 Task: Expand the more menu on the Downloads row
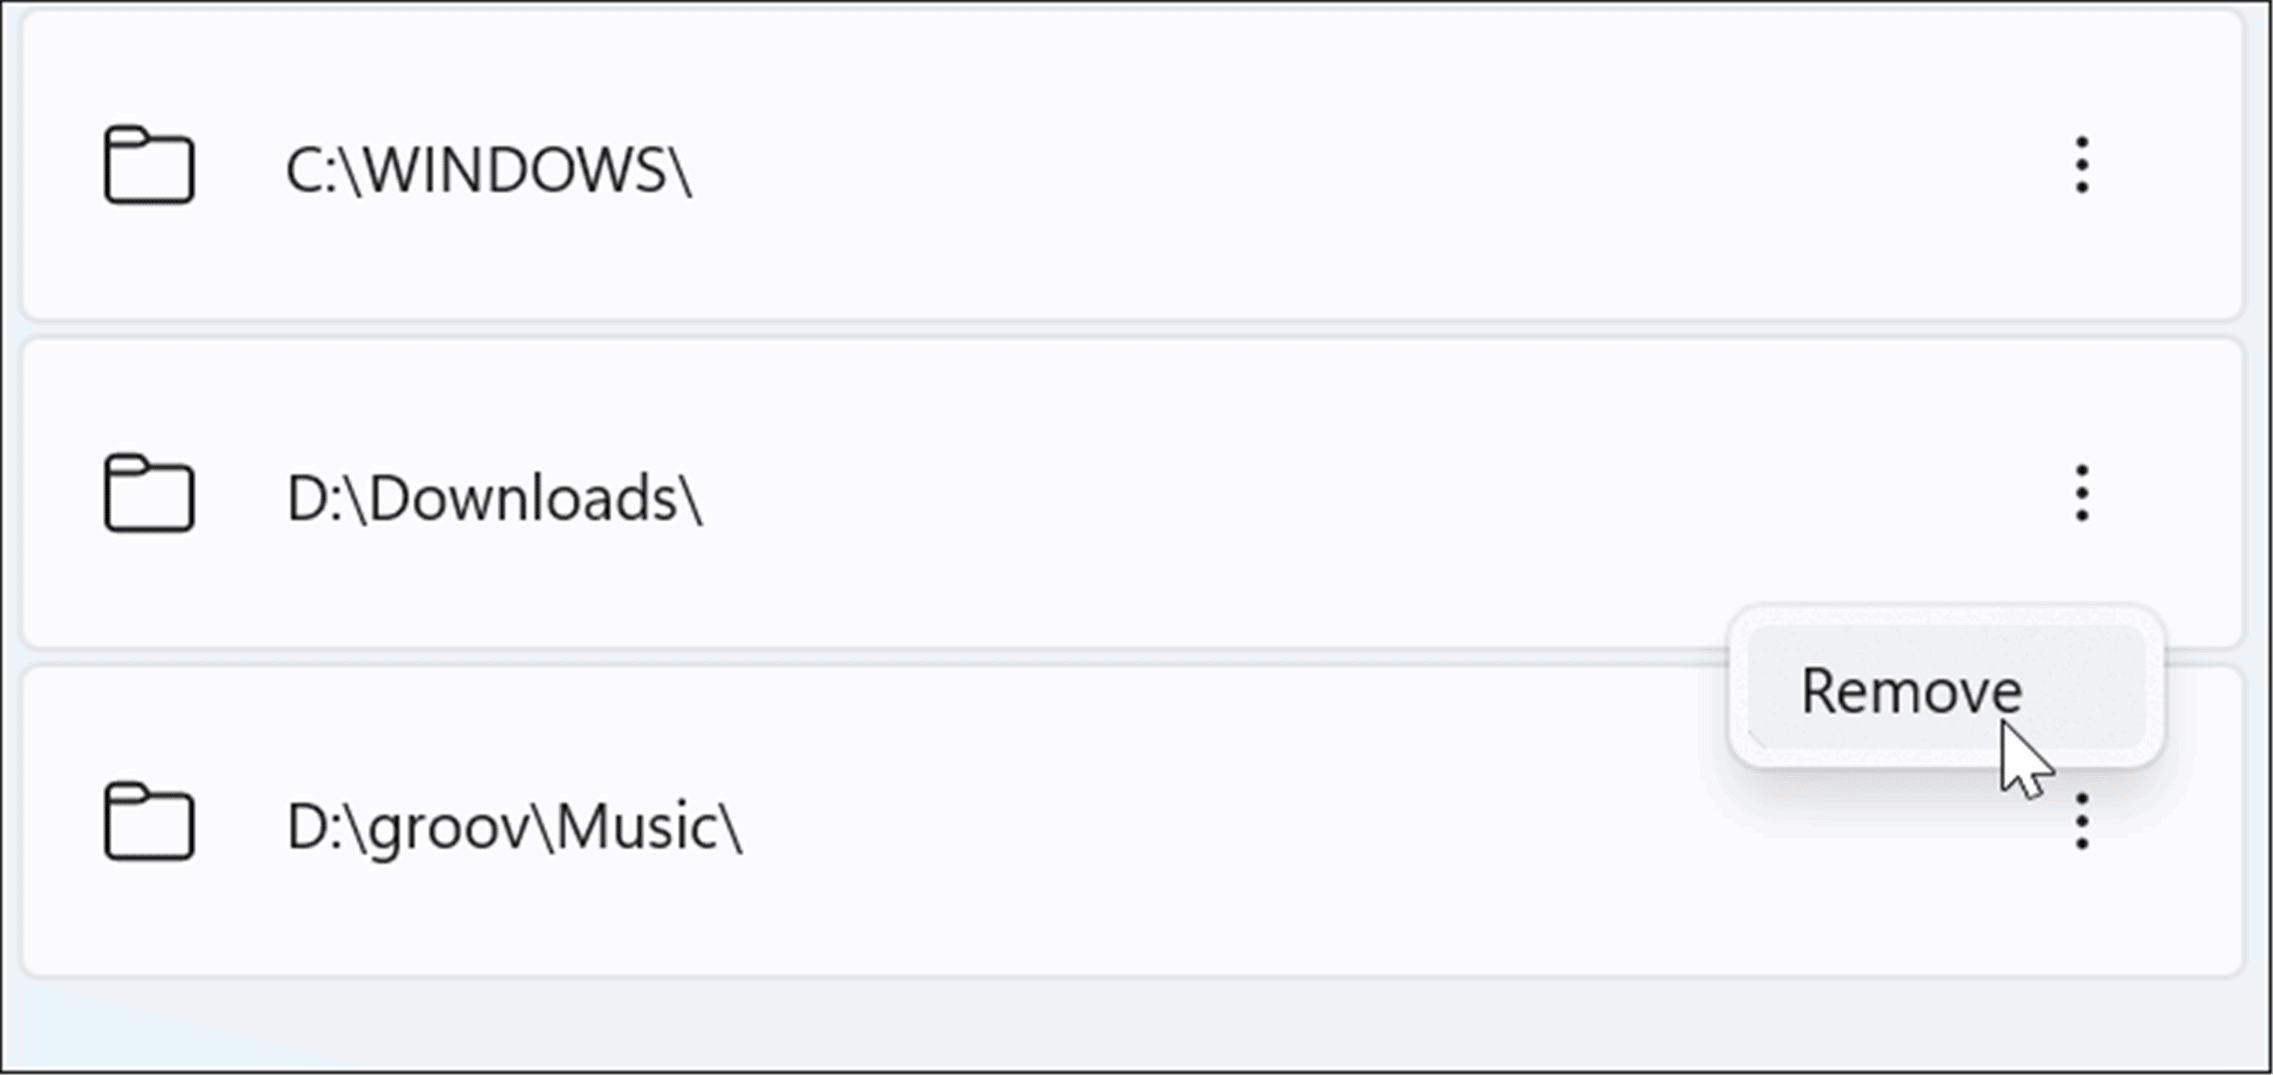[x=2082, y=494]
